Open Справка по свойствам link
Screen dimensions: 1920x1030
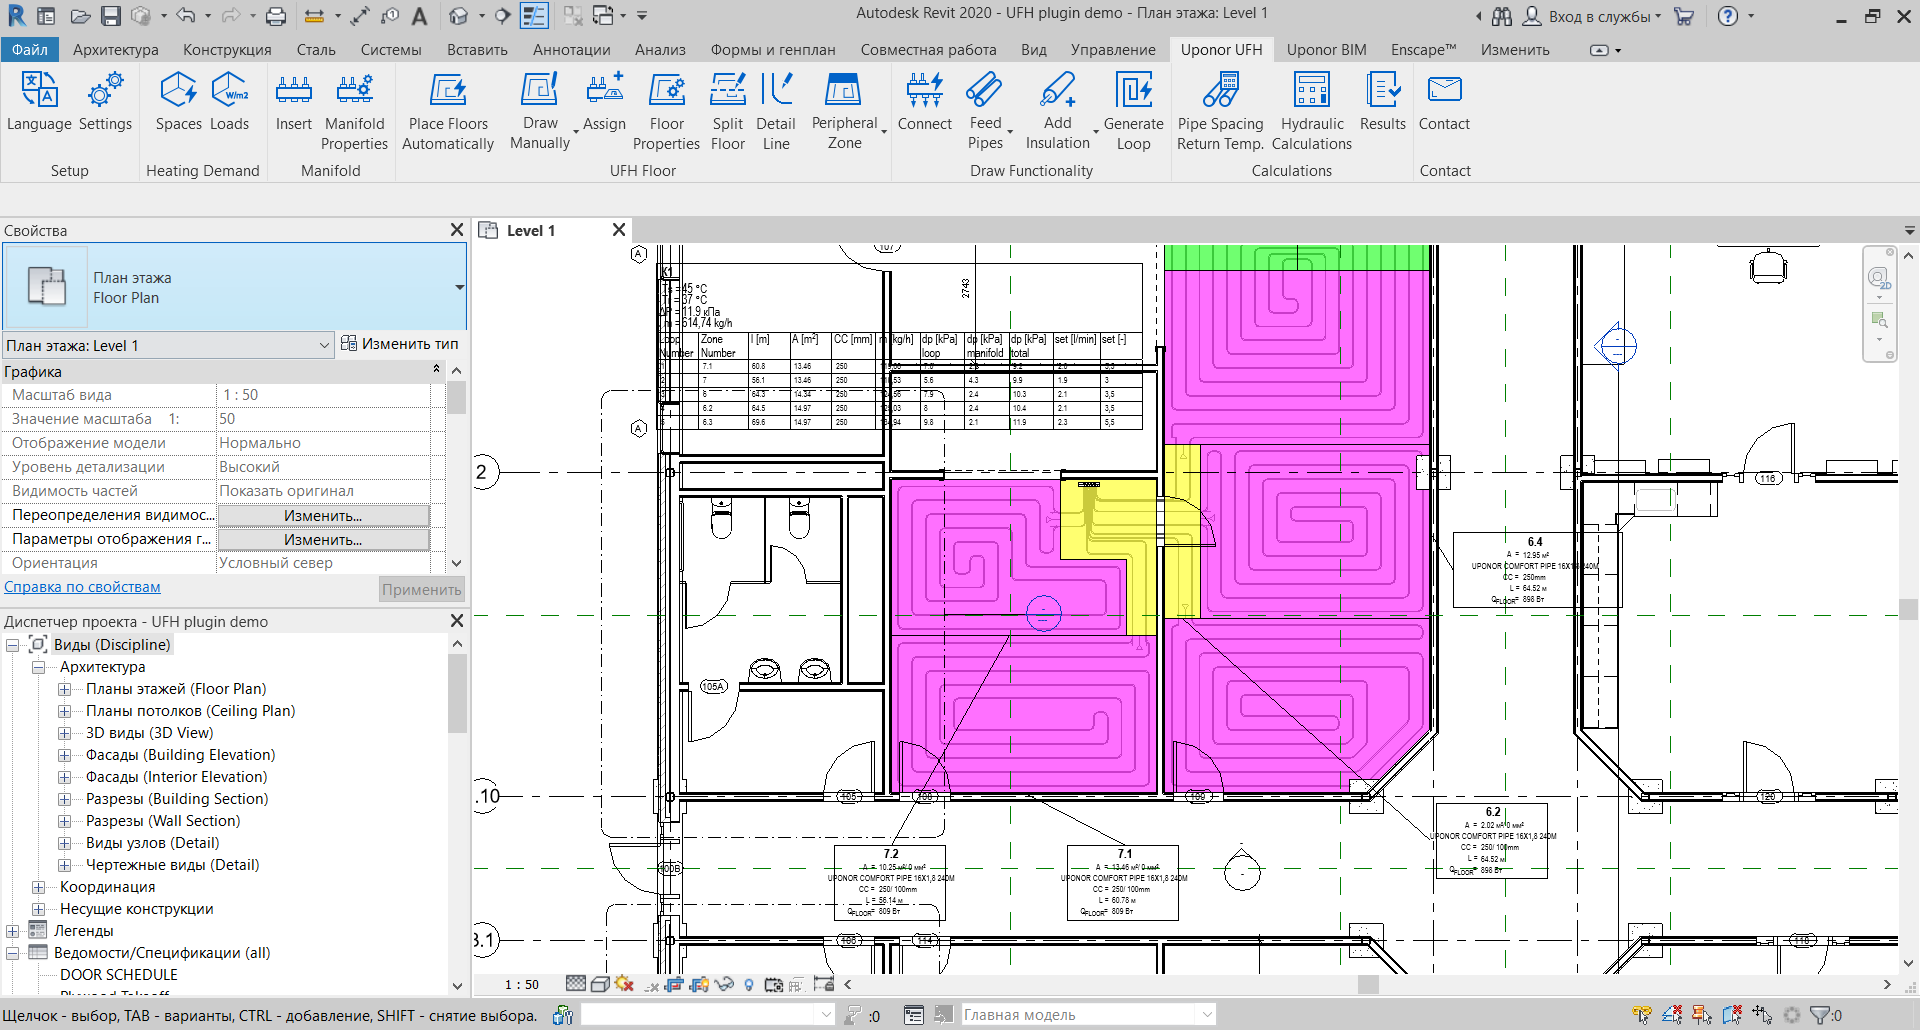click(x=82, y=587)
